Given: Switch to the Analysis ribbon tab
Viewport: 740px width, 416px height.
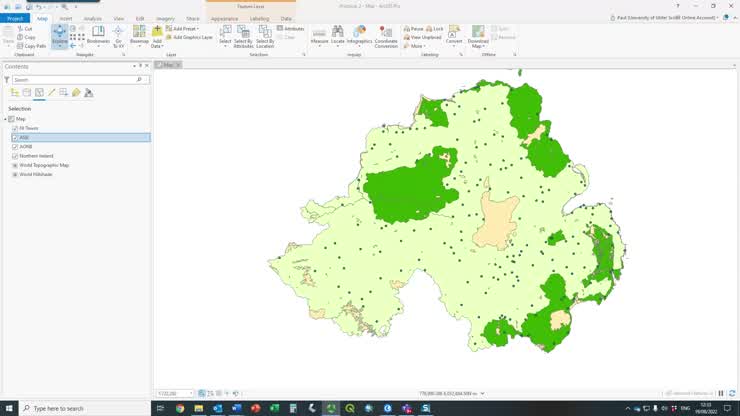Looking at the screenshot, I should 92,18.
